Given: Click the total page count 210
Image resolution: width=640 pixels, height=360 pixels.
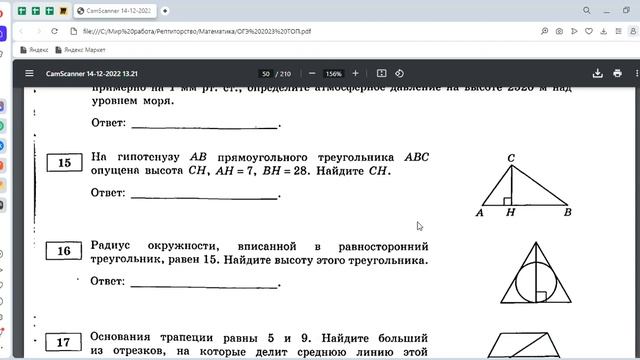Looking at the screenshot, I should [x=285, y=74].
